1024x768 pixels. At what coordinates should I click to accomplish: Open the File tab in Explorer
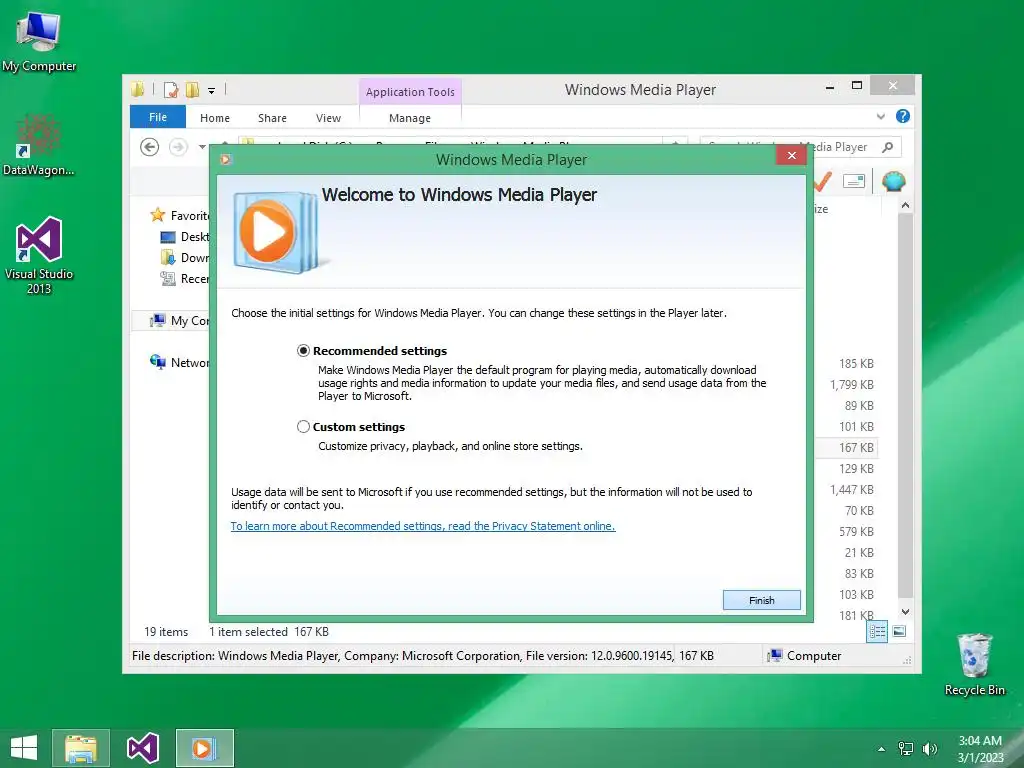coord(158,117)
